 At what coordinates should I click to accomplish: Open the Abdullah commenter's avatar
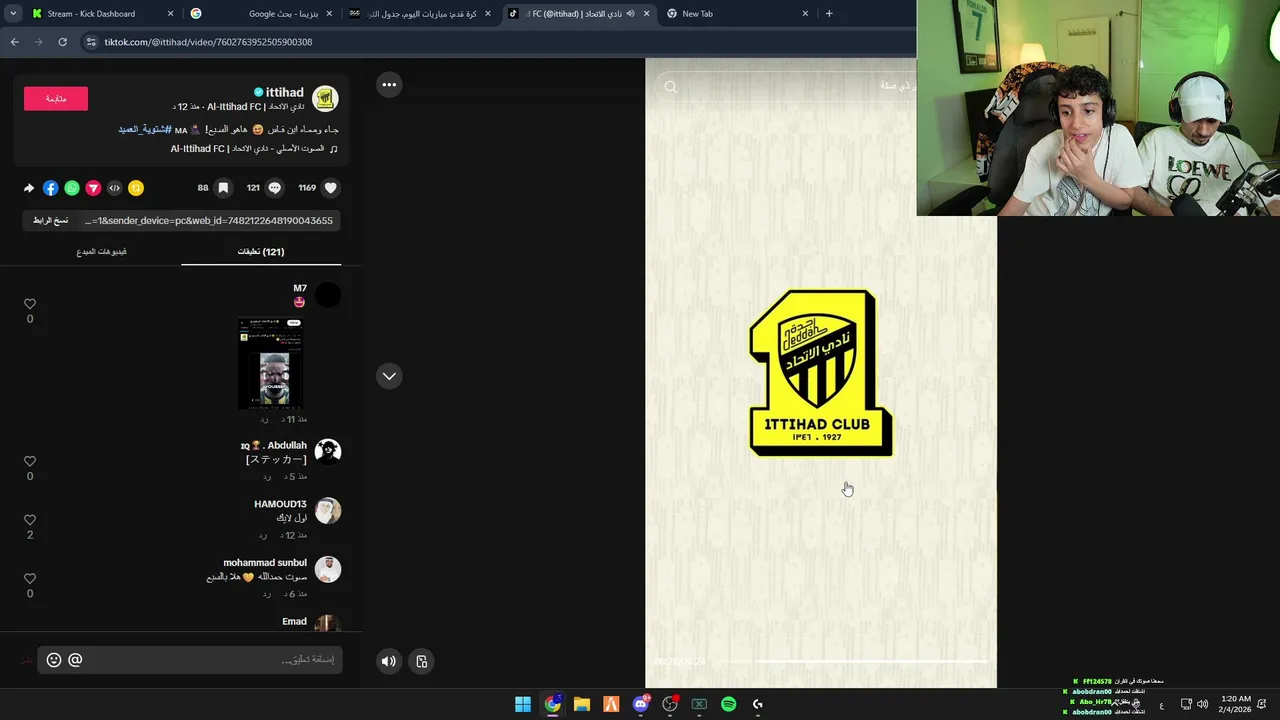(x=328, y=452)
